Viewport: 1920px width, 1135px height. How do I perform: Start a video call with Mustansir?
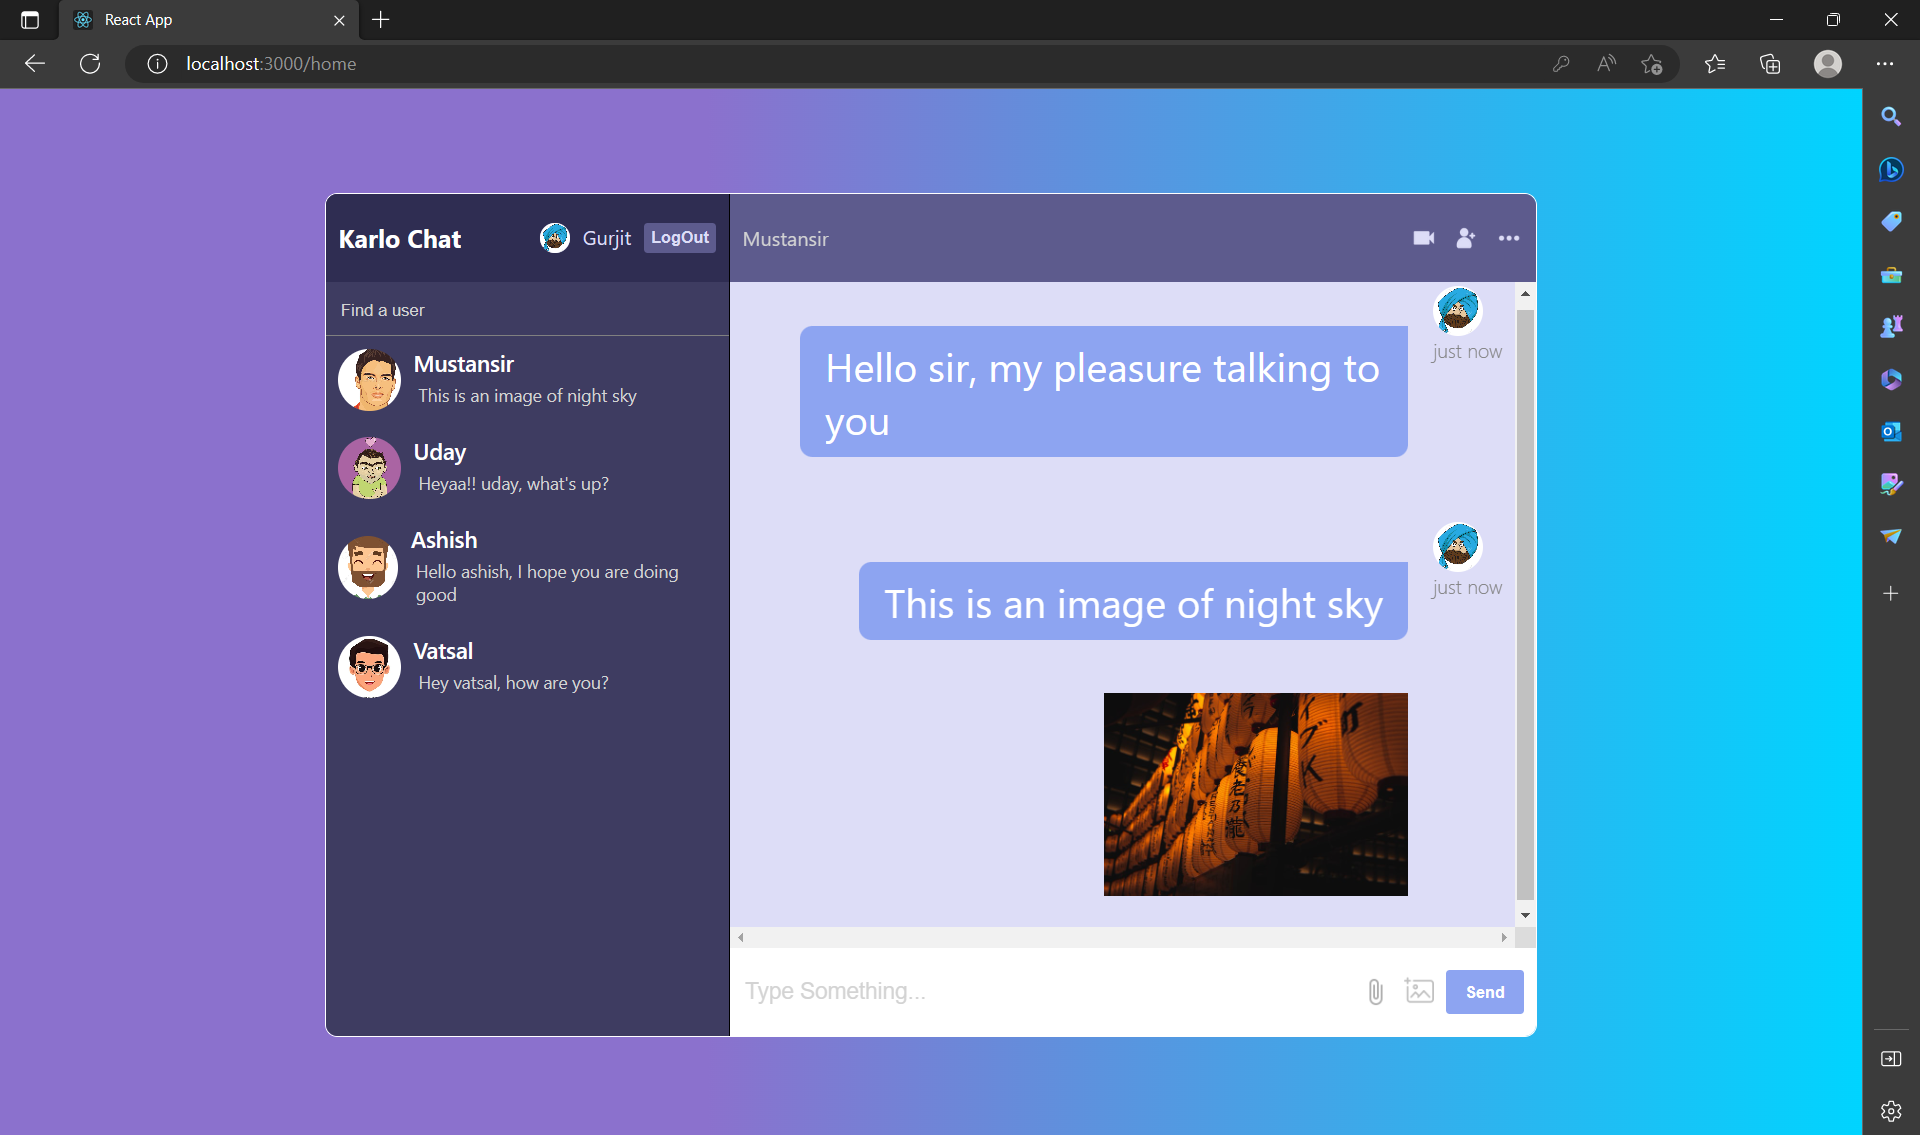[x=1424, y=238]
